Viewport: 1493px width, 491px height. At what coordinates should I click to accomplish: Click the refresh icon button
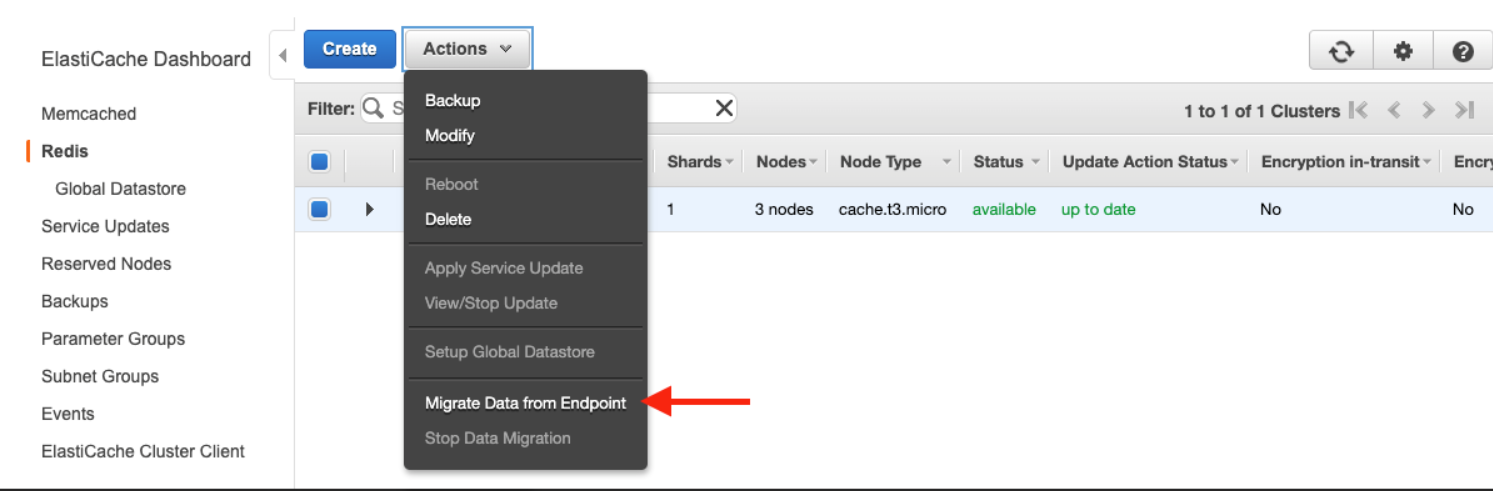pyautogui.click(x=1341, y=50)
